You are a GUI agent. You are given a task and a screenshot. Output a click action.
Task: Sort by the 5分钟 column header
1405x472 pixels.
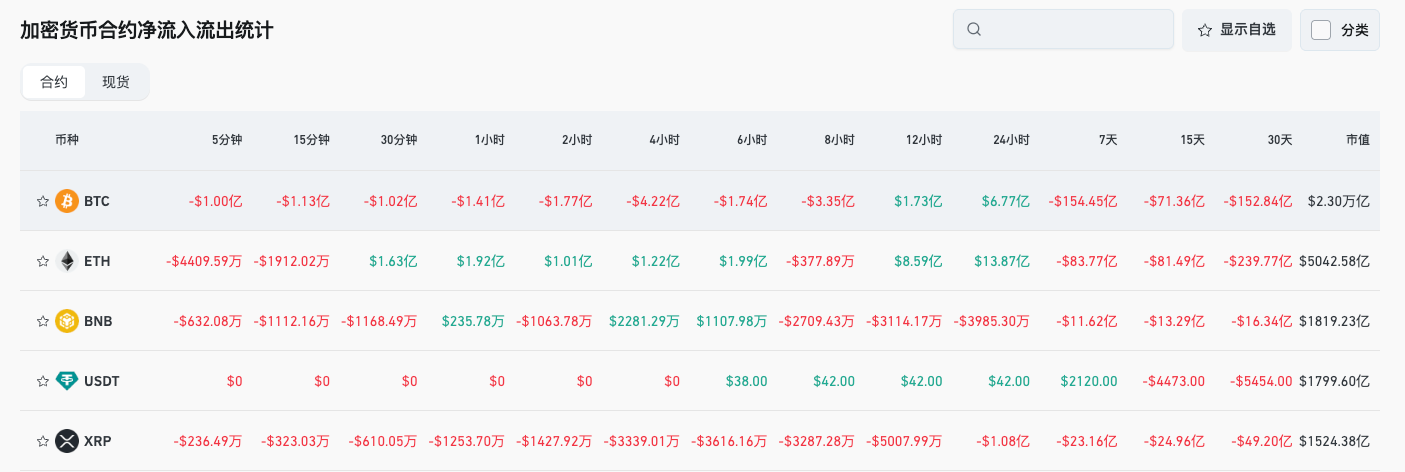(226, 140)
